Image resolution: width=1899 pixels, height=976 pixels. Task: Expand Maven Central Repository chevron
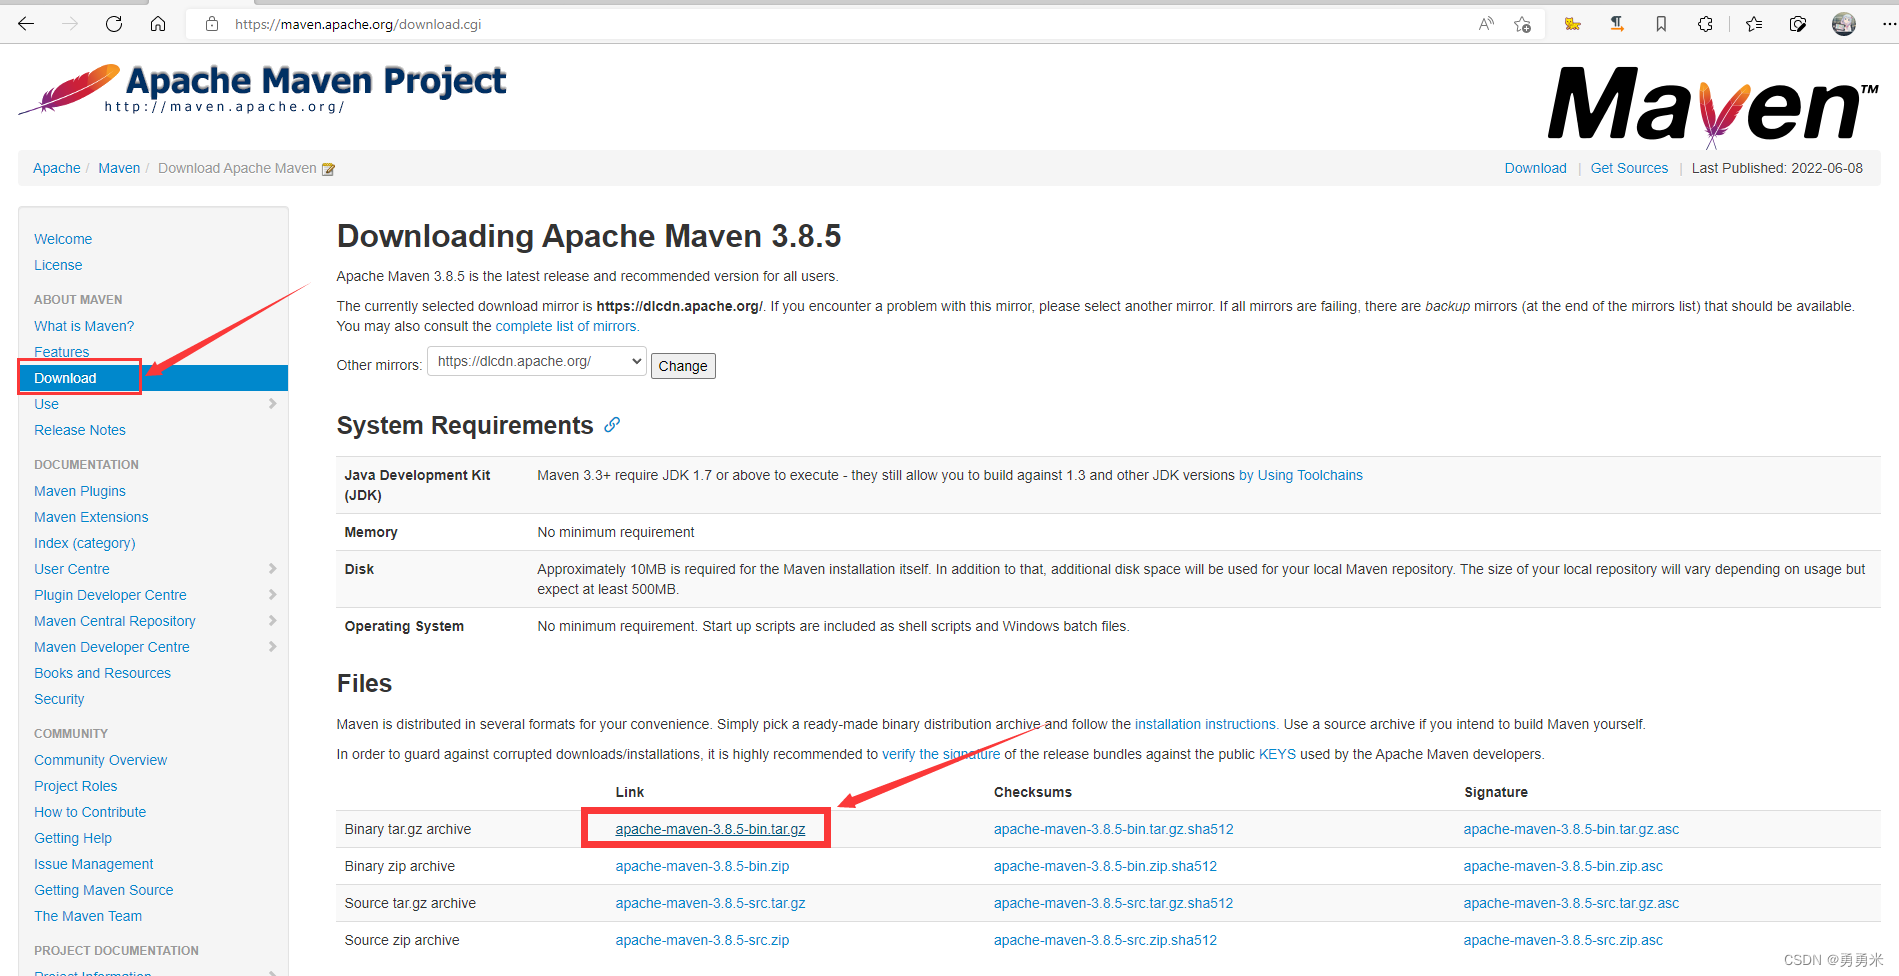point(272,621)
